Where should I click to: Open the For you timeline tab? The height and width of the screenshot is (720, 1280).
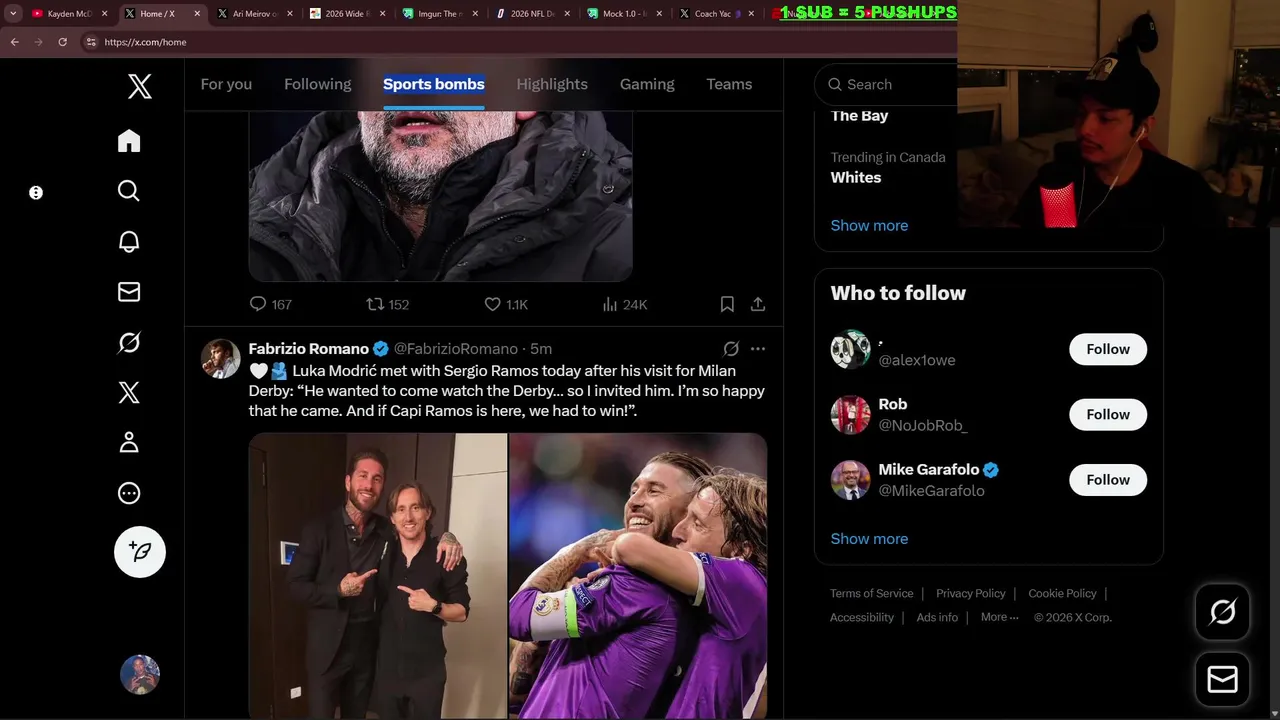pyautogui.click(x=226, y=84)
